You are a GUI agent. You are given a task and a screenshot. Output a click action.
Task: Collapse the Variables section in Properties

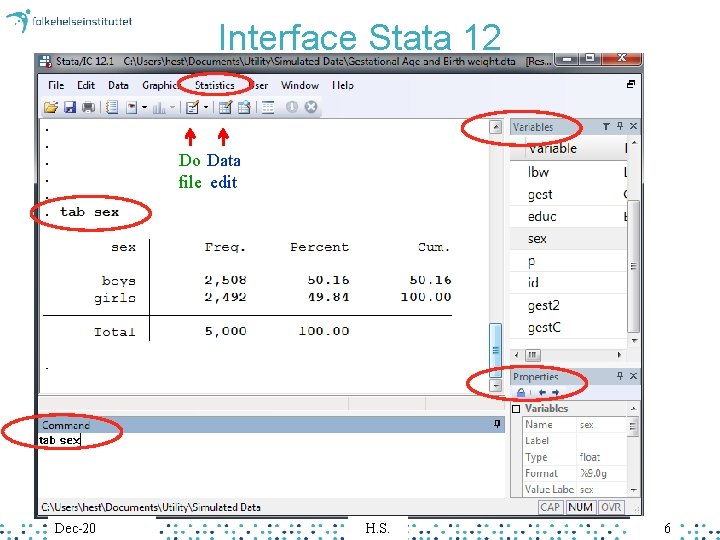pos(516,409)
